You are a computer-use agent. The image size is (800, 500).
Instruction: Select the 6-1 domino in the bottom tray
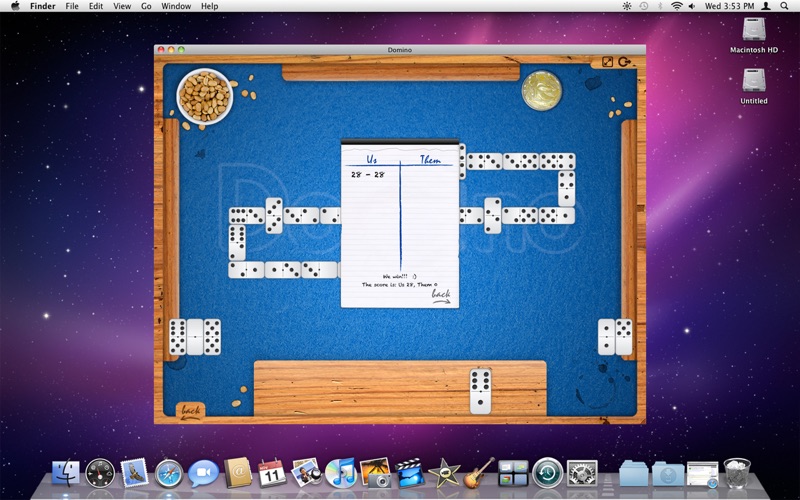tap(480, 391)
